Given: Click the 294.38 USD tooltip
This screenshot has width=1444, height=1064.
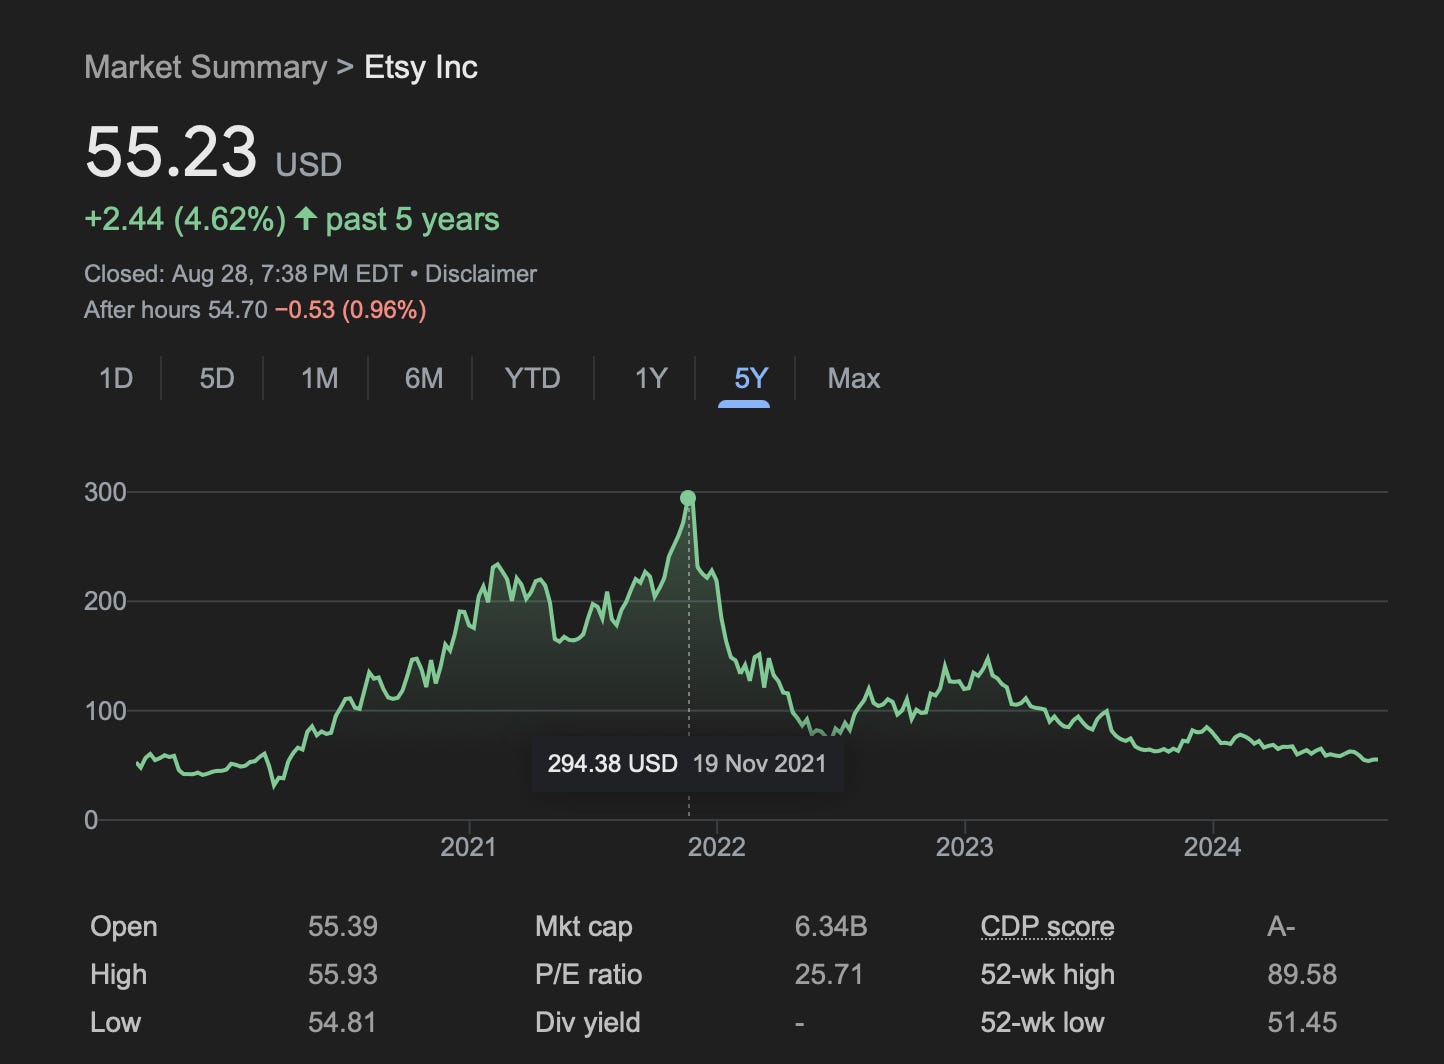Looking at the screenshot, I should (x=688, y=764).
